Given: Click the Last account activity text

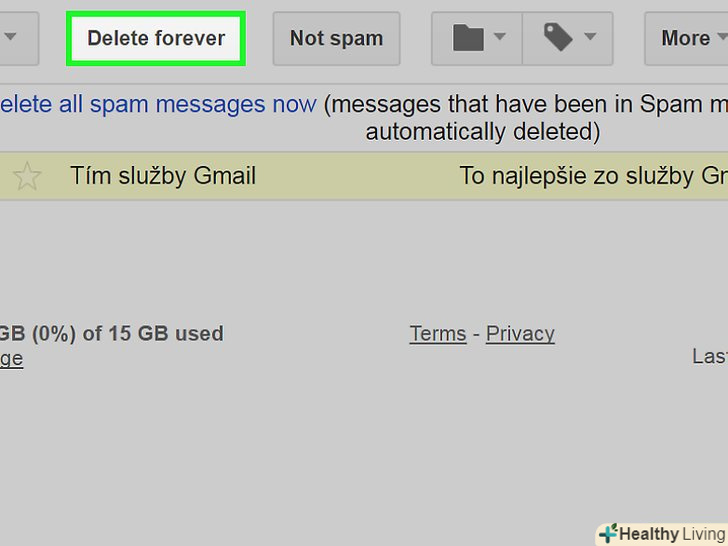Looking at the screenshot, I should click(x=709, y=356).
